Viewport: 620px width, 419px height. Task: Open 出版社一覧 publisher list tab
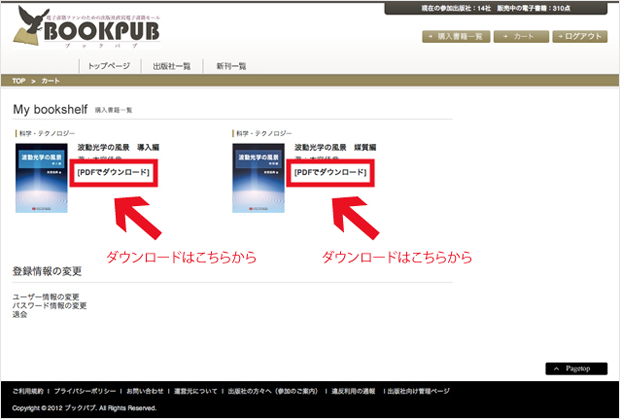coord(172,65)
